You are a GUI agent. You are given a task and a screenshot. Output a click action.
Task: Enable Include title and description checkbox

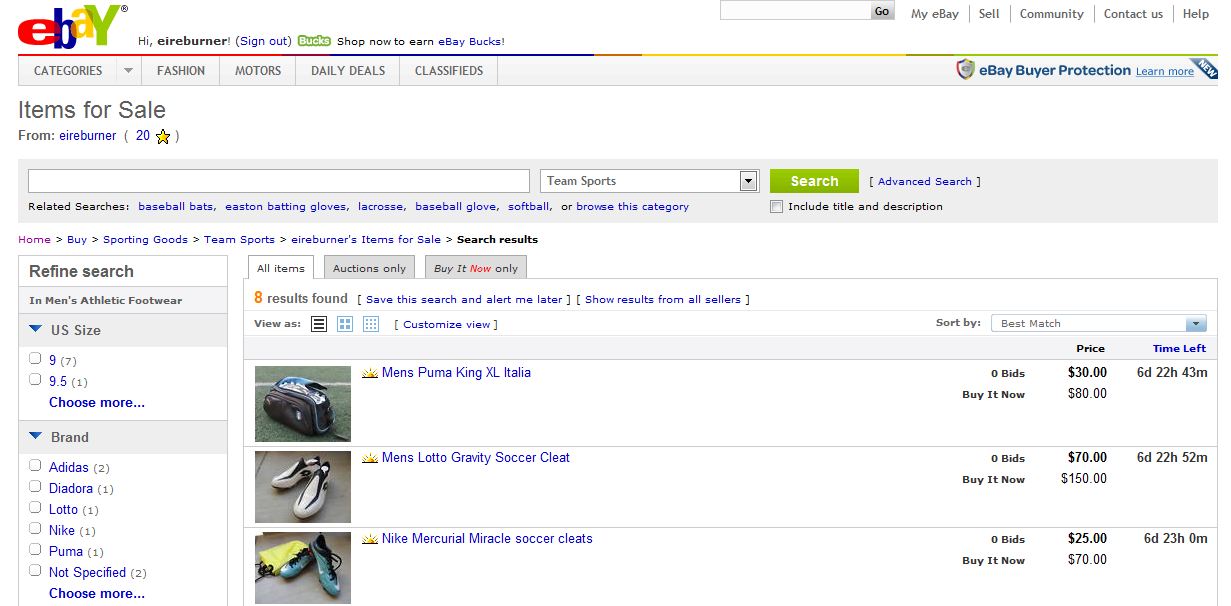click(x=776, y=207)
